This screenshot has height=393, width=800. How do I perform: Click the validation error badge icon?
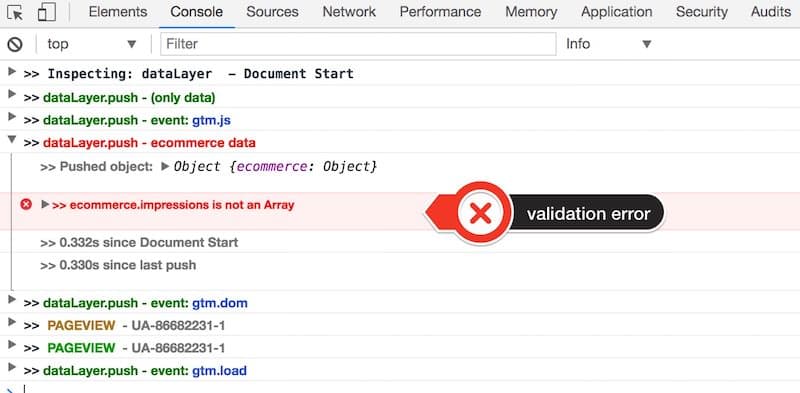[481, 213]
